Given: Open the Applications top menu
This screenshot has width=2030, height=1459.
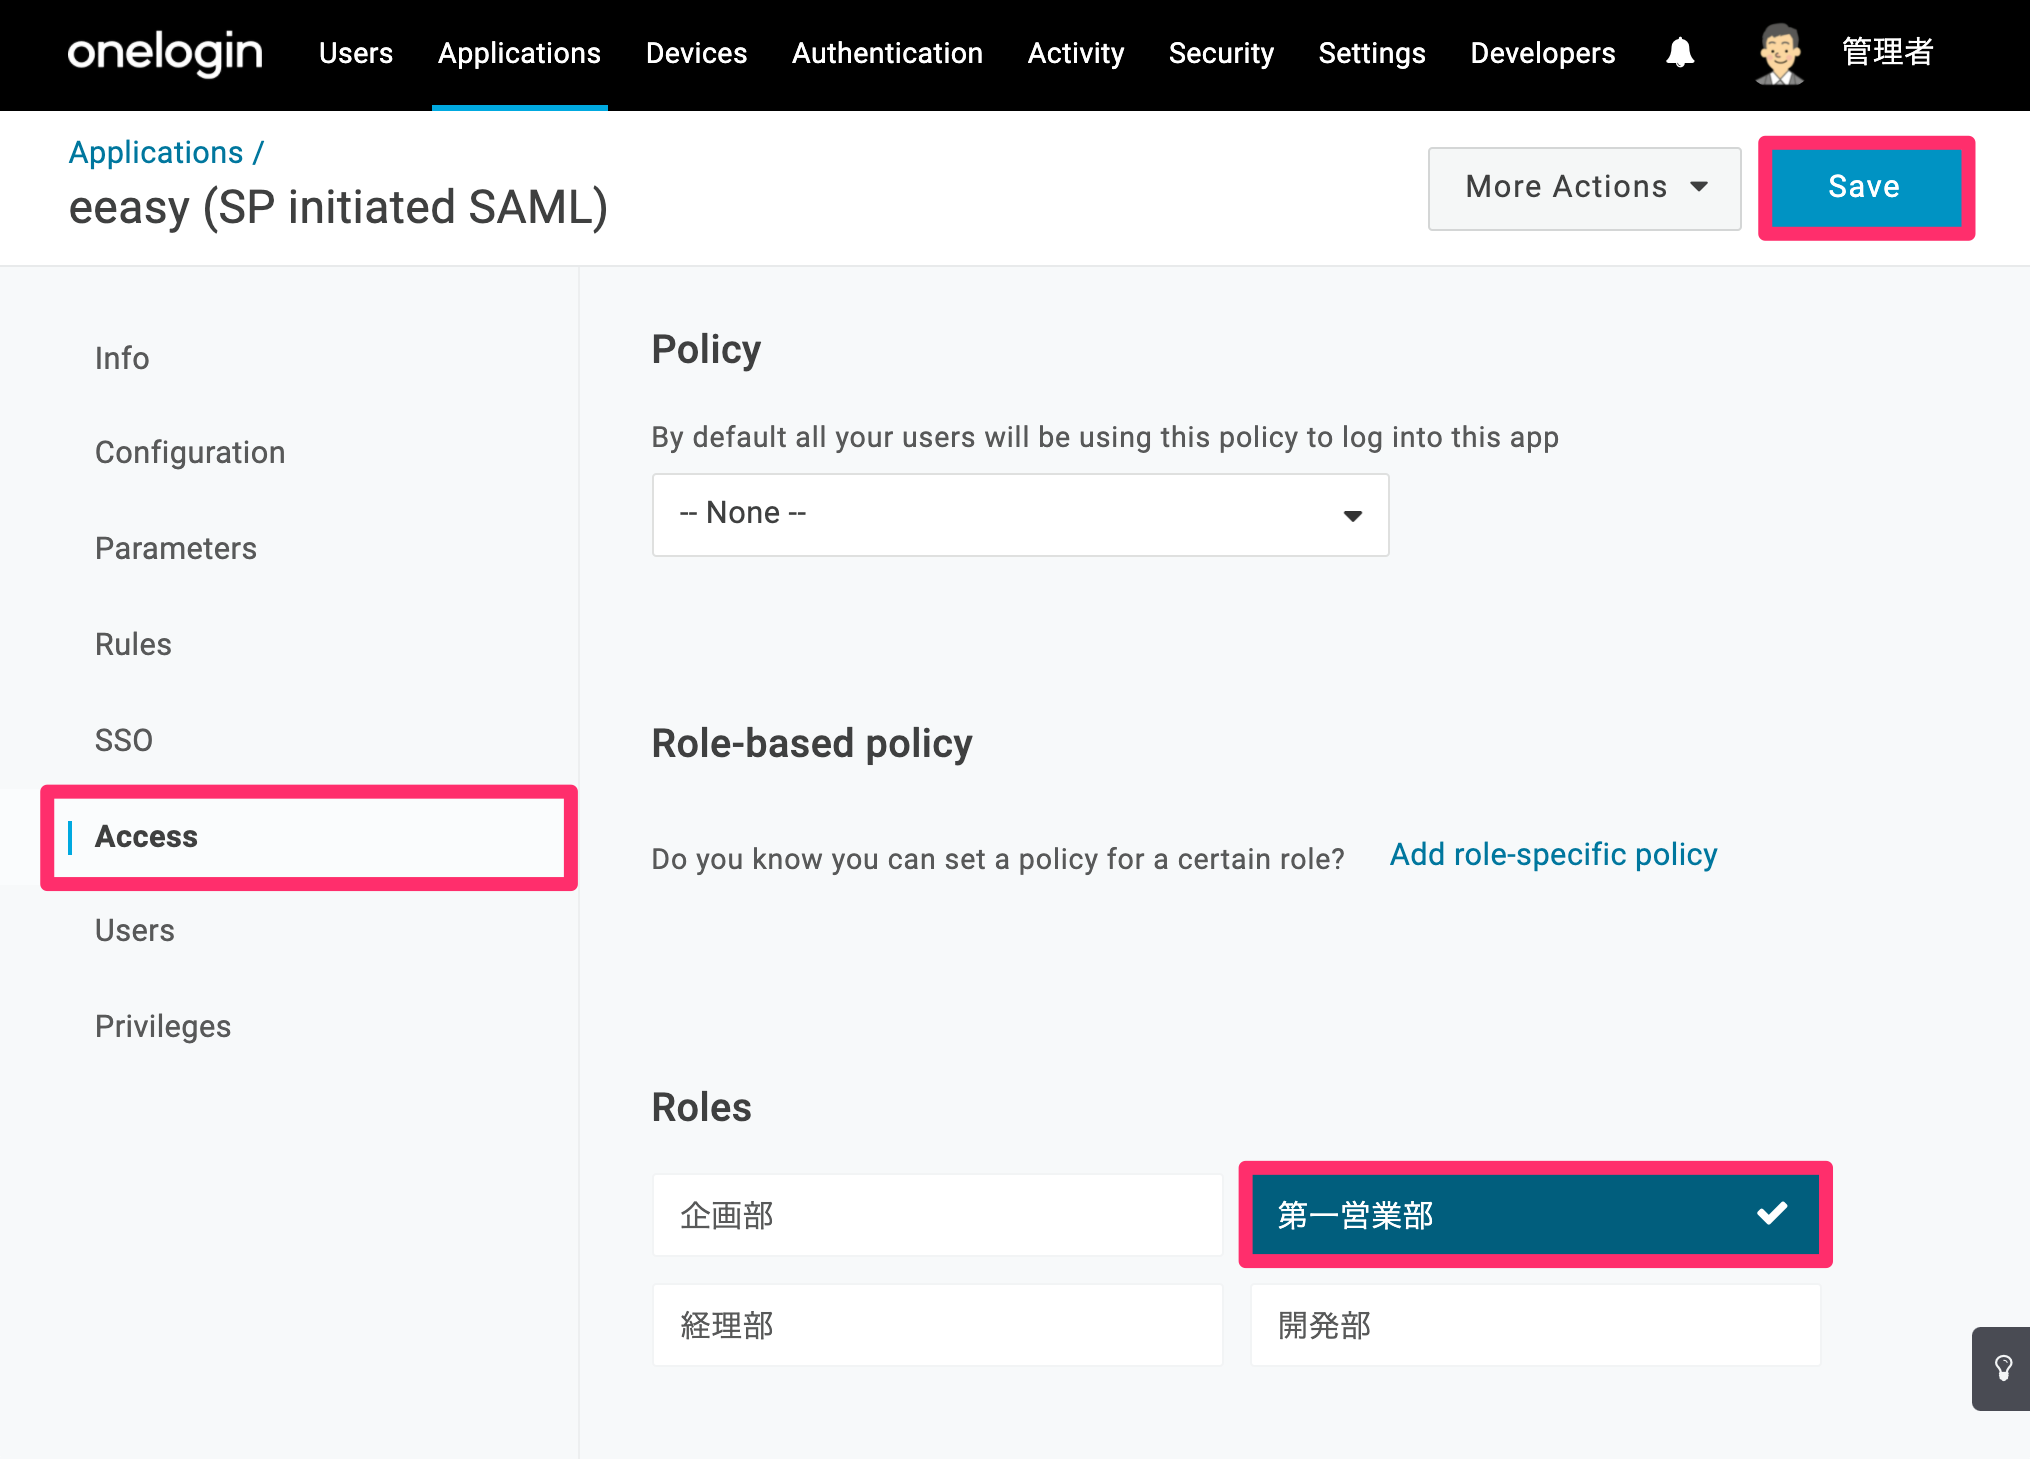Looking at the screenshot, I should pyautogui.click(x=519, y=53).
